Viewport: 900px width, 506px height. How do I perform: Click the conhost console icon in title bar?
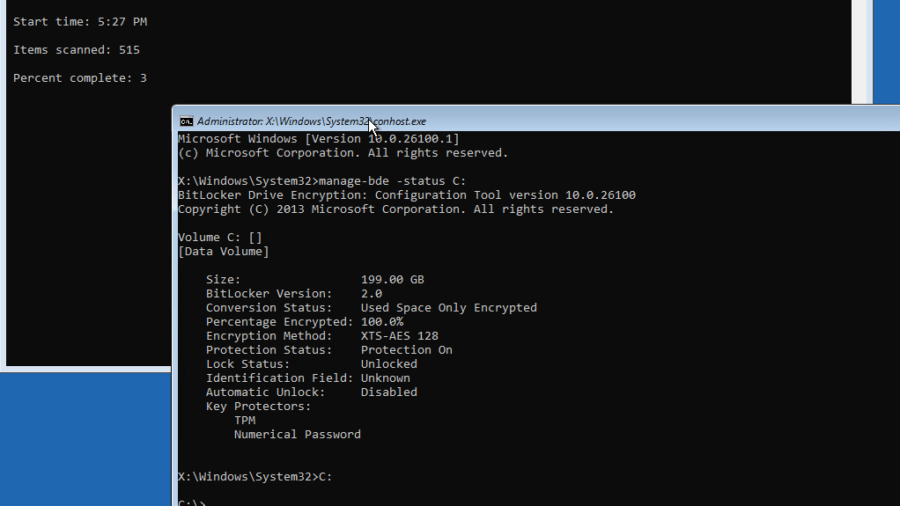click(x=186, y=122)
